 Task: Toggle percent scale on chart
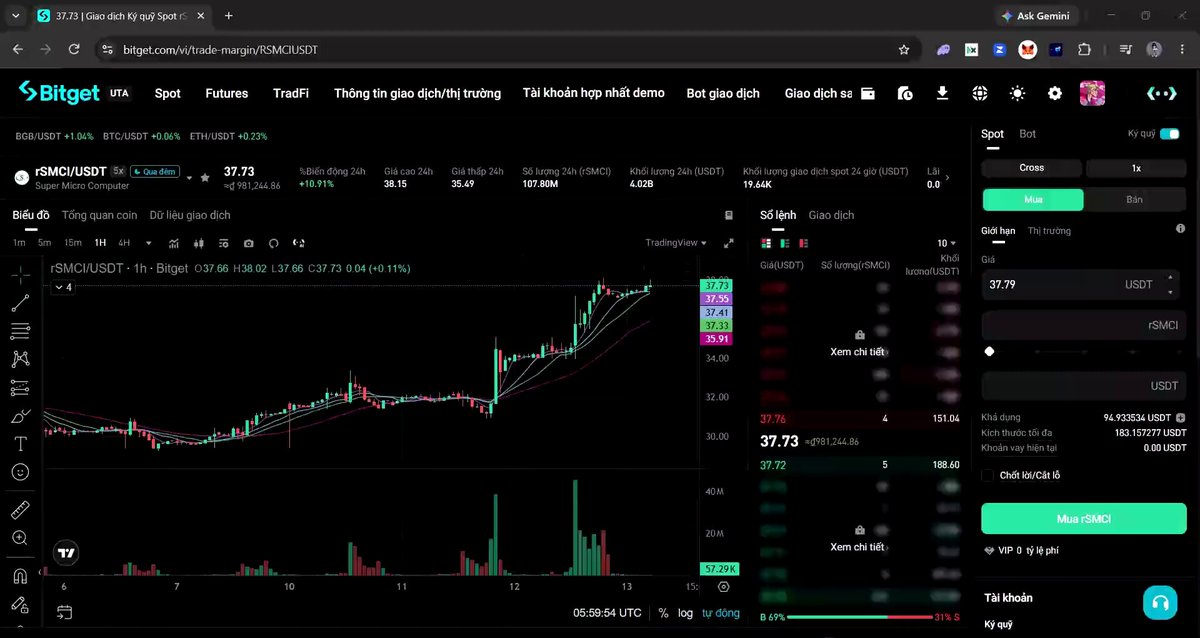click(x=663, y=613)
